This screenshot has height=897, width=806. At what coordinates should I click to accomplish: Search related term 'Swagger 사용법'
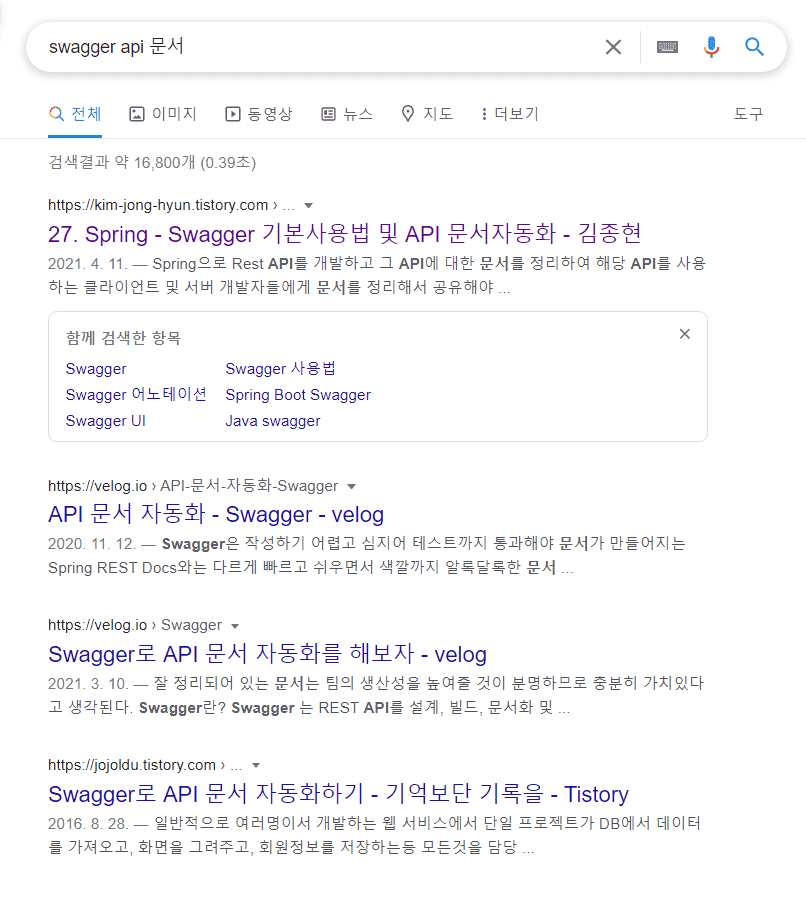tap(280, 369)
